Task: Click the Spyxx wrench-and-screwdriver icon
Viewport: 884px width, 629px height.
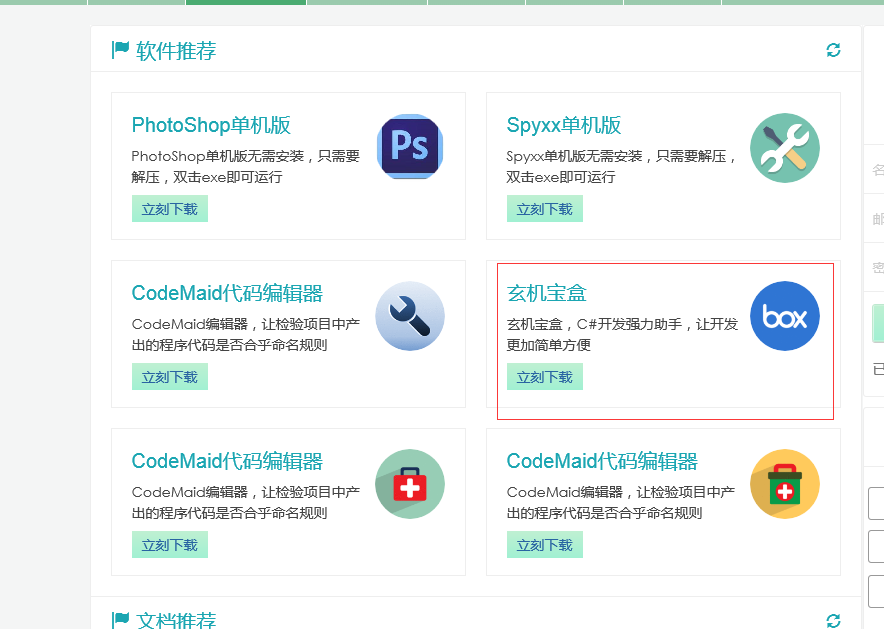Action: pos(785,148)
